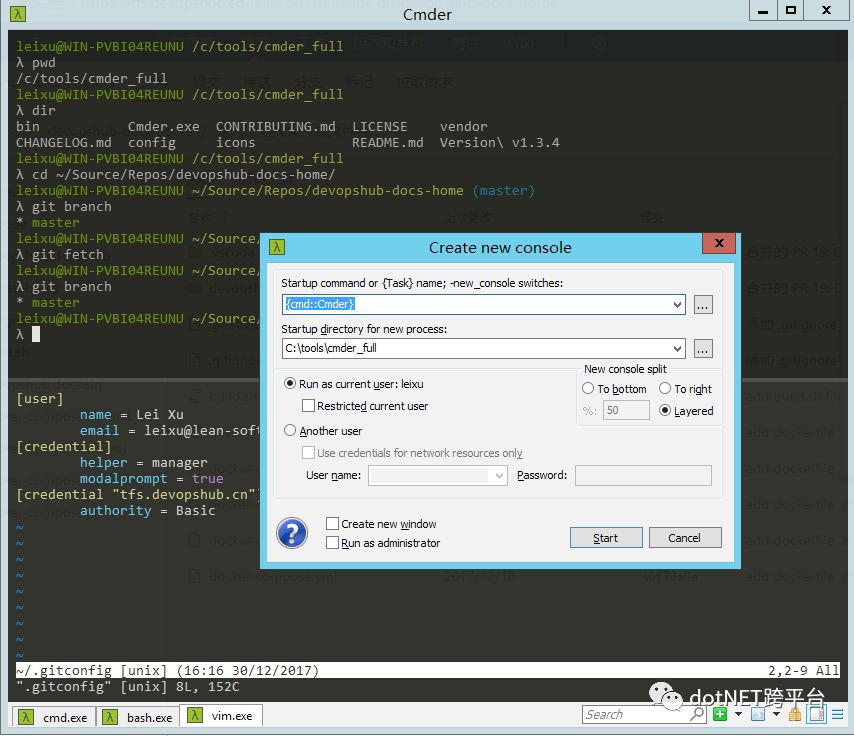The width and height of the screenshot is (854, 736).
Task: Select Layered split radio button
Action: (x=665, y=410)
